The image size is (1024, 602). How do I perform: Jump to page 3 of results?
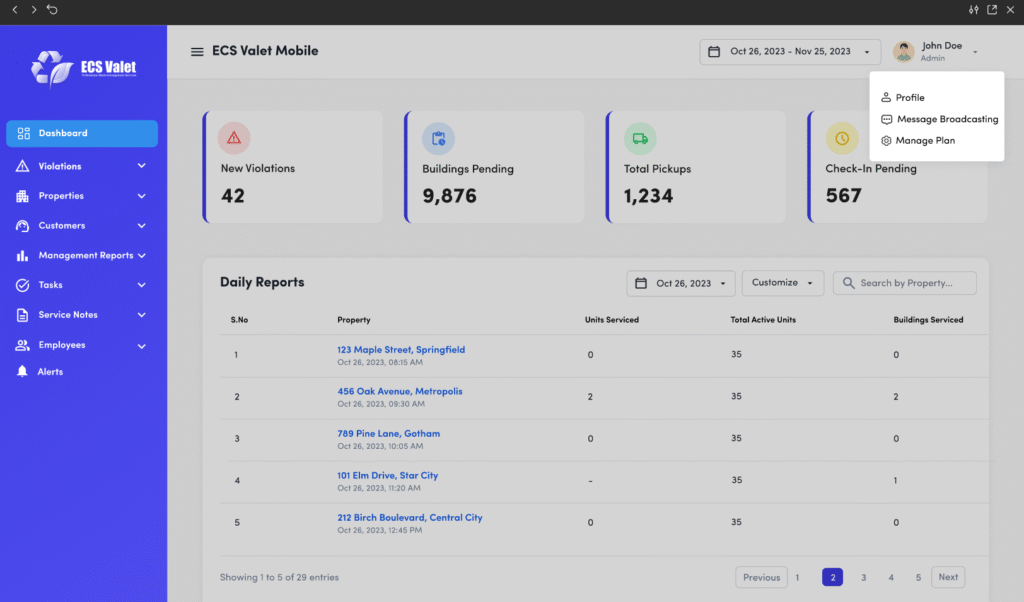coord(863,577)
